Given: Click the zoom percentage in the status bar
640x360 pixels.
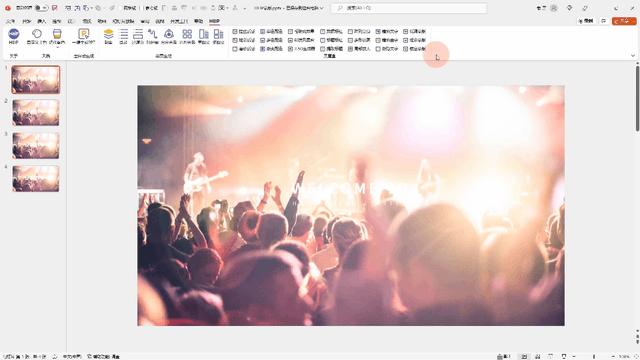Looking at the screenshot, I should pos(625,356).
